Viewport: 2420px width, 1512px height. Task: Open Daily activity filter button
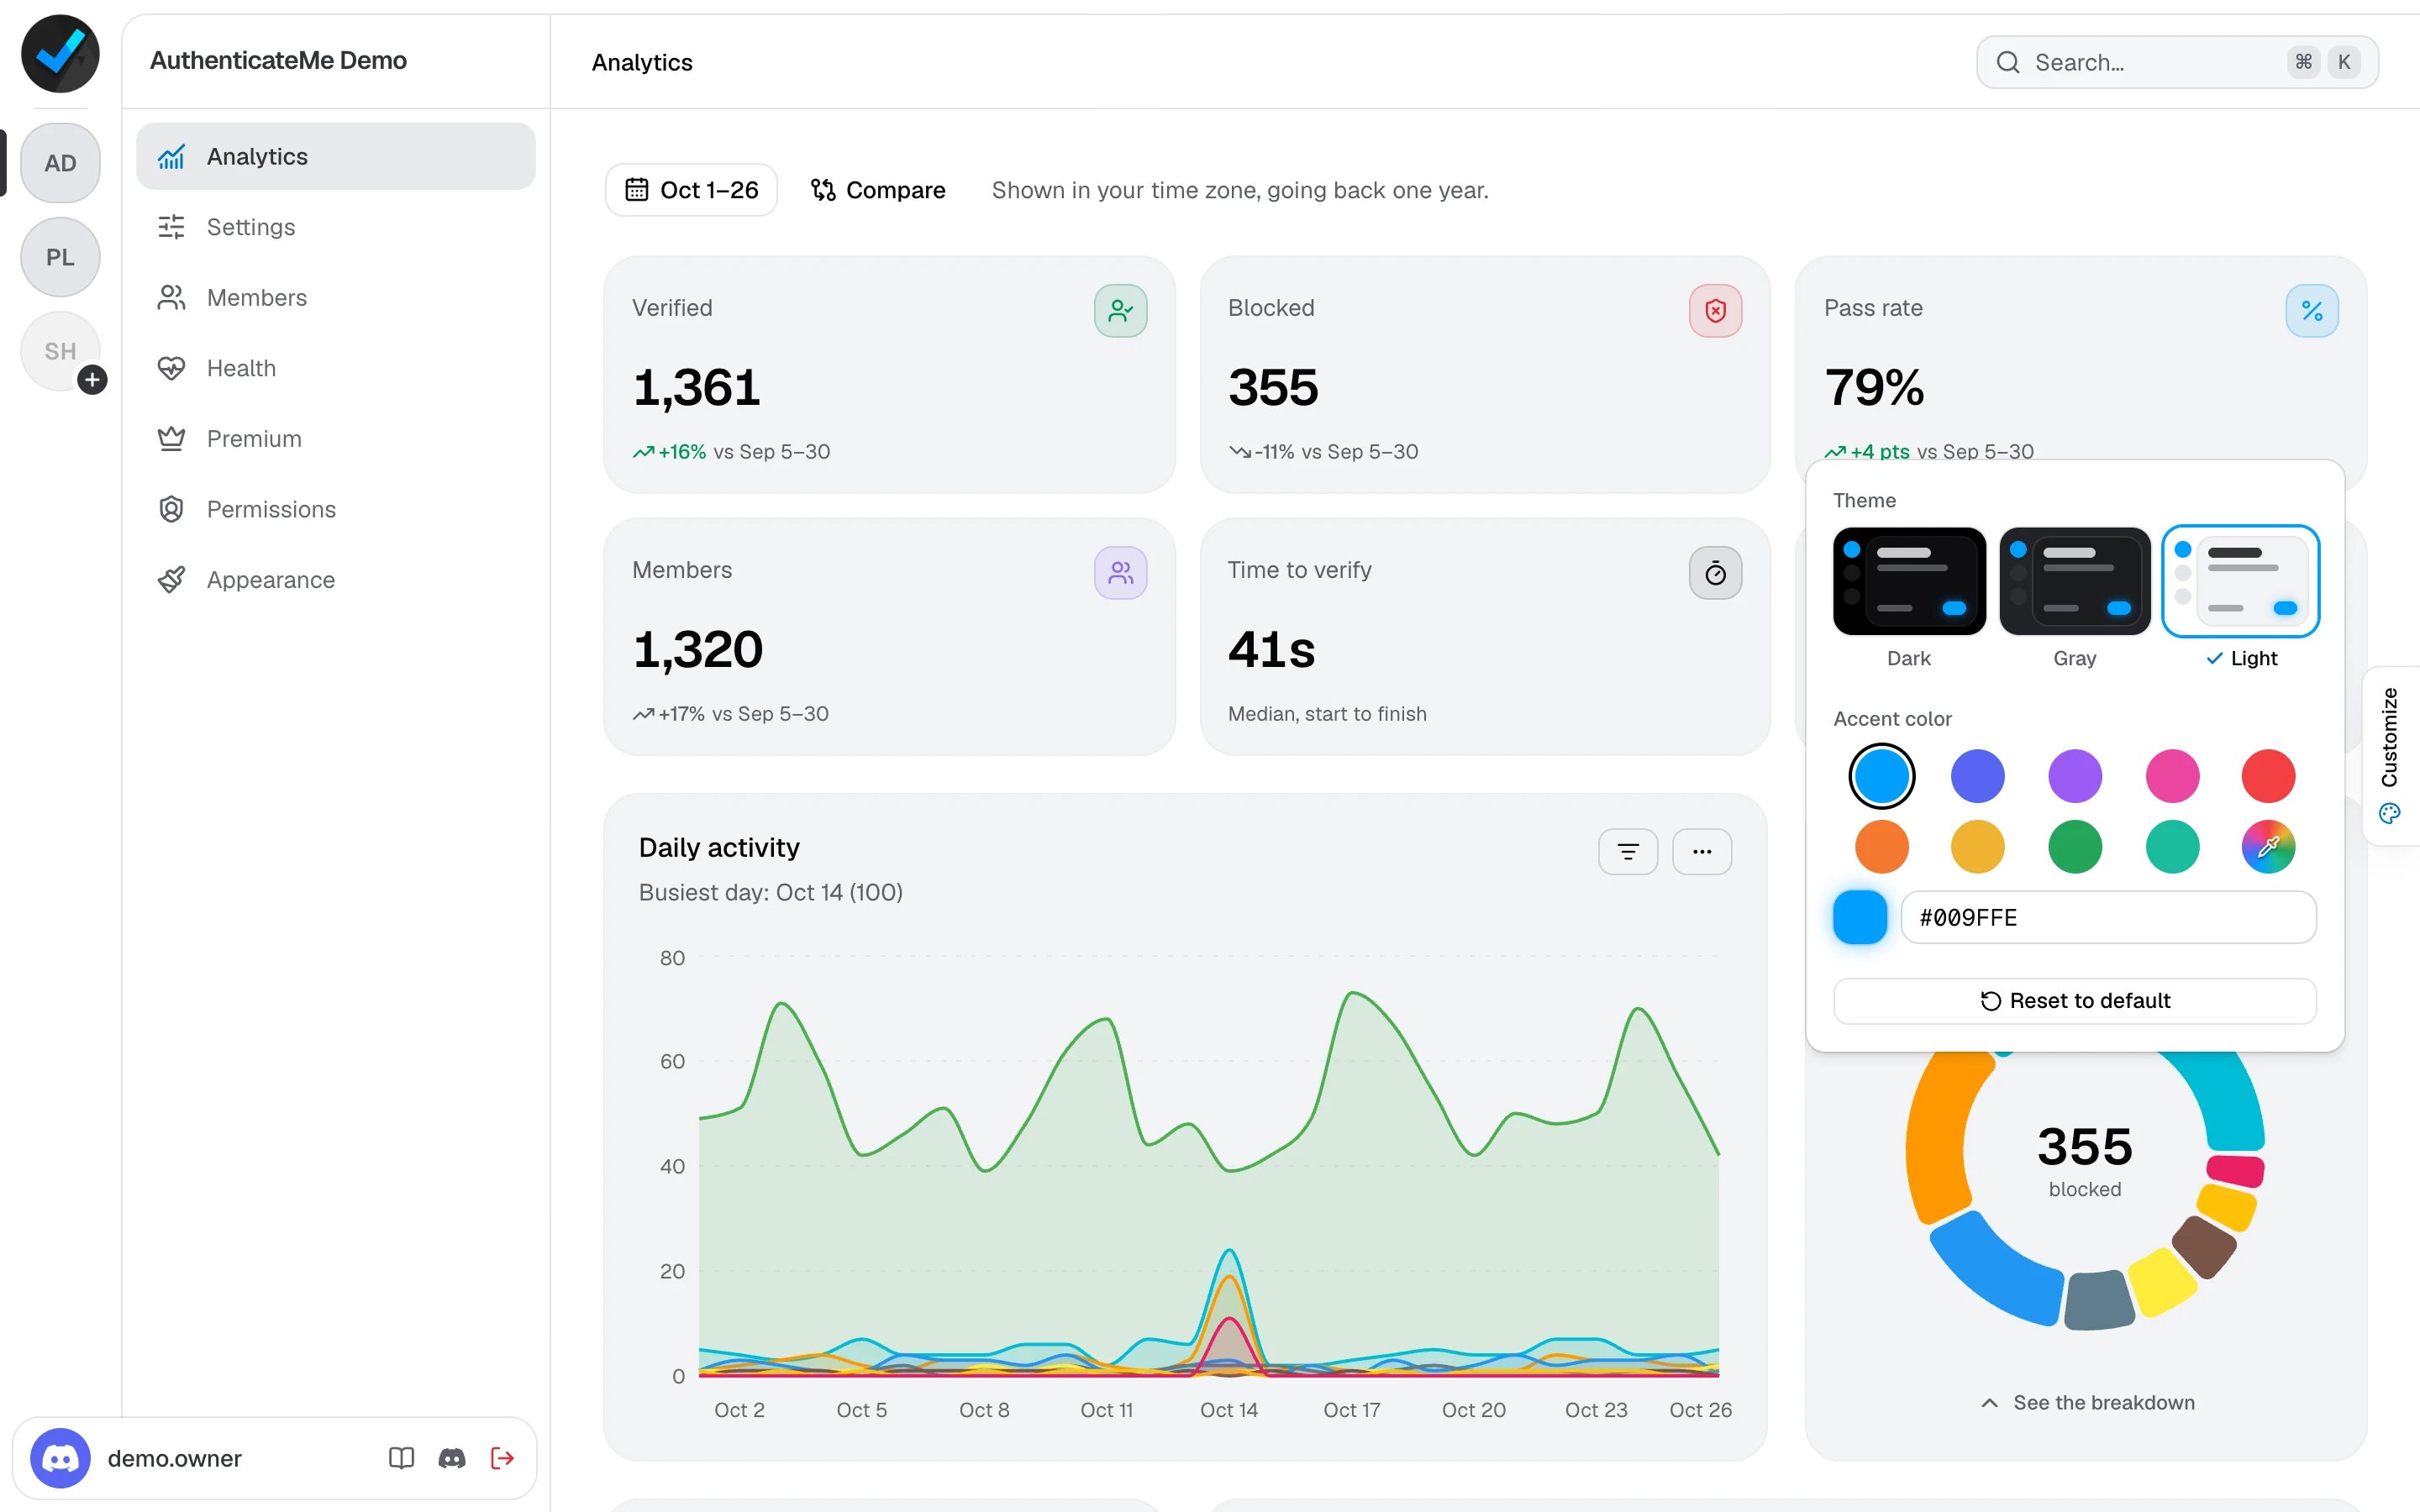tap(1628, 852)
